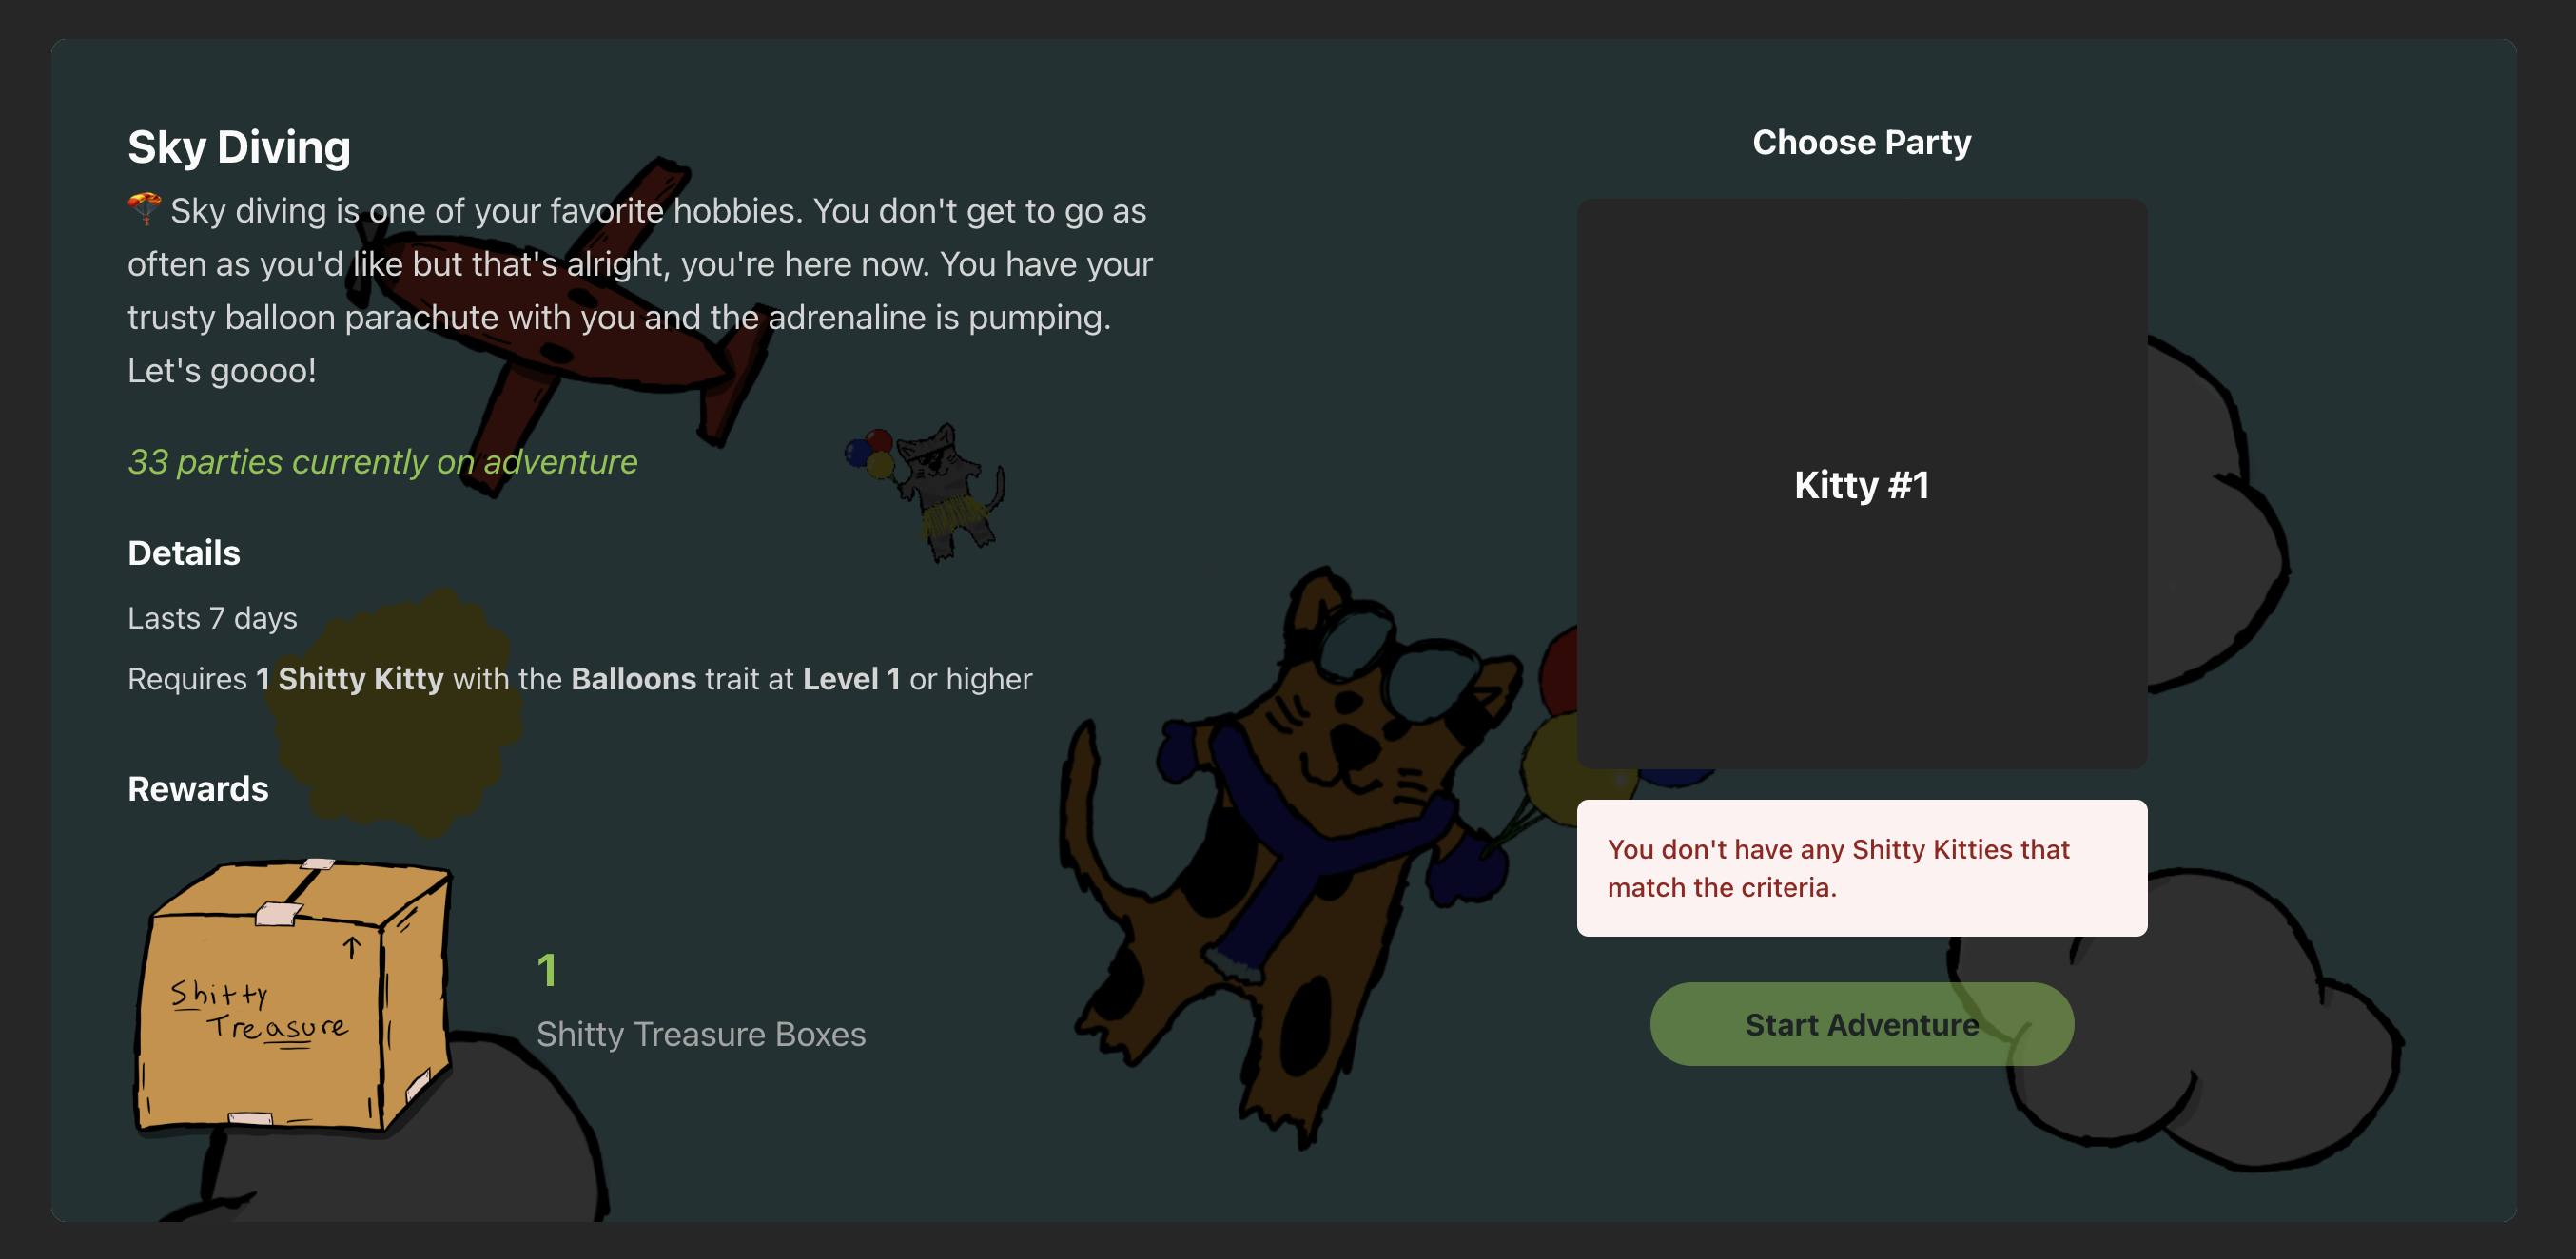Click the Start Adventure button
This screenshot has width=2576, height=1259.
1861,1024
